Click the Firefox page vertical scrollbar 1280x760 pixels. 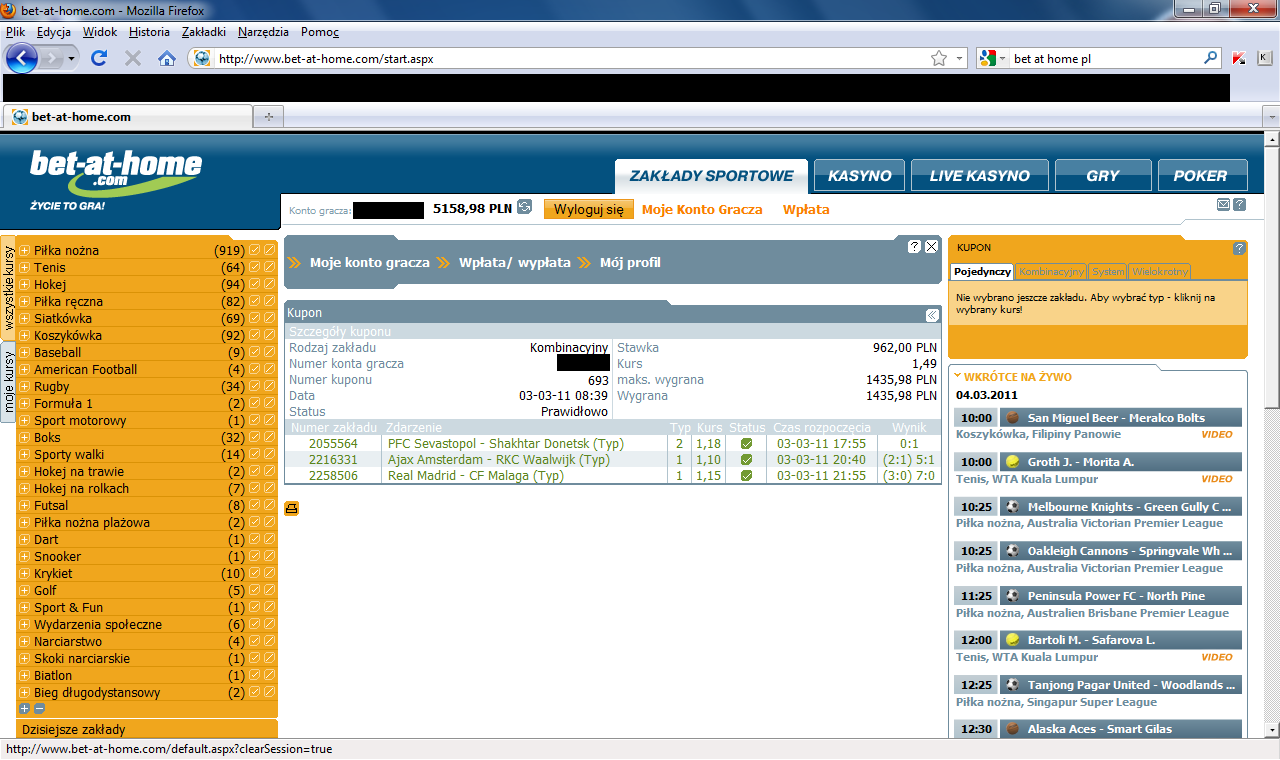[1271, 435]
